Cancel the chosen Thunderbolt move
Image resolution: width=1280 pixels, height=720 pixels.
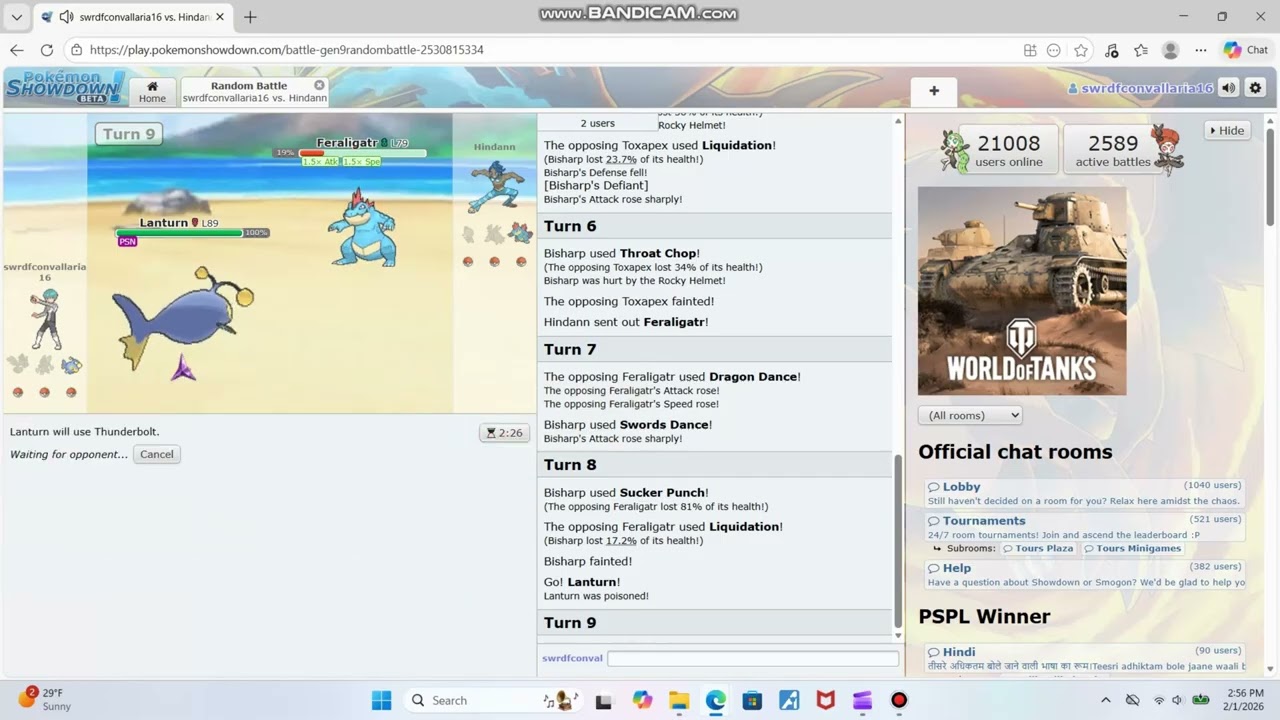click(156, 454)
